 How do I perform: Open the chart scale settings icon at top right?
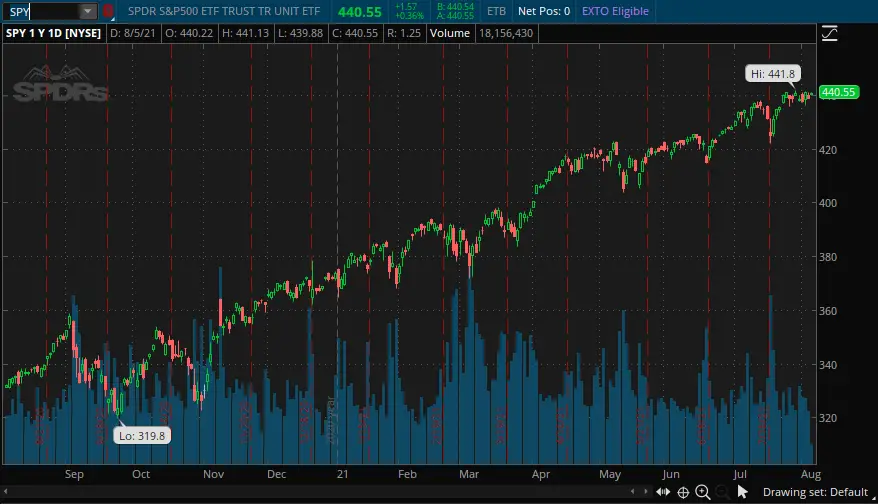tap(829, 34)
